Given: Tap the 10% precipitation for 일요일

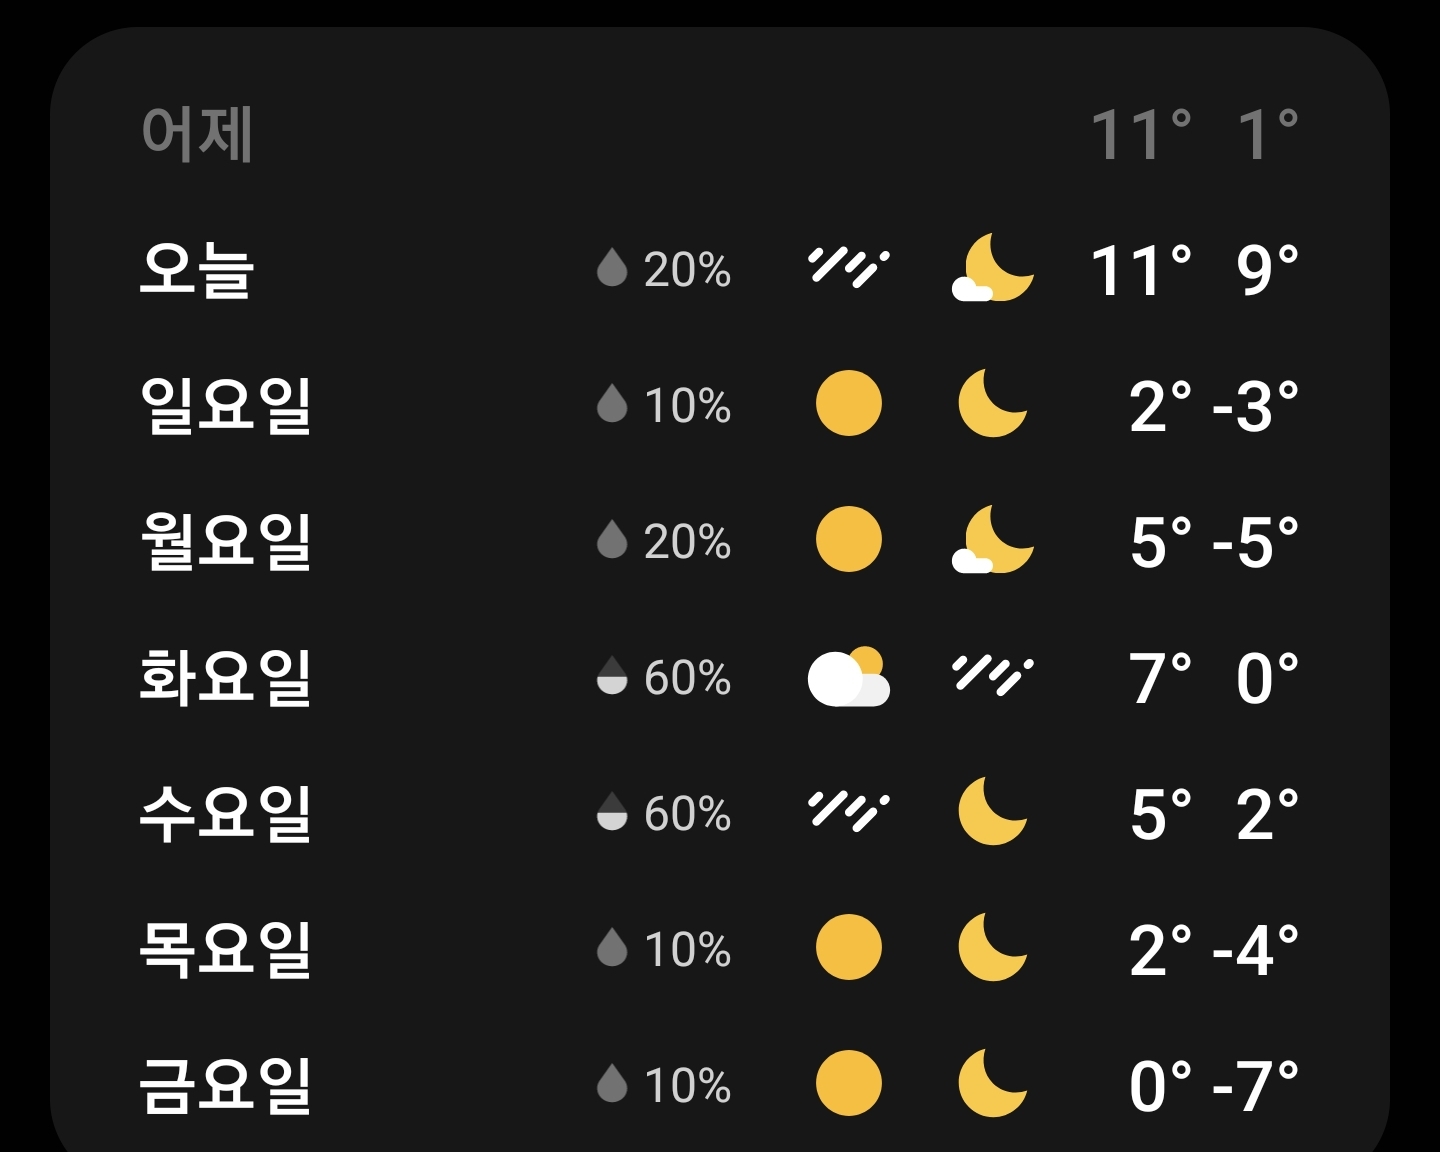Looking at the screenshot, I should [686, 406].
